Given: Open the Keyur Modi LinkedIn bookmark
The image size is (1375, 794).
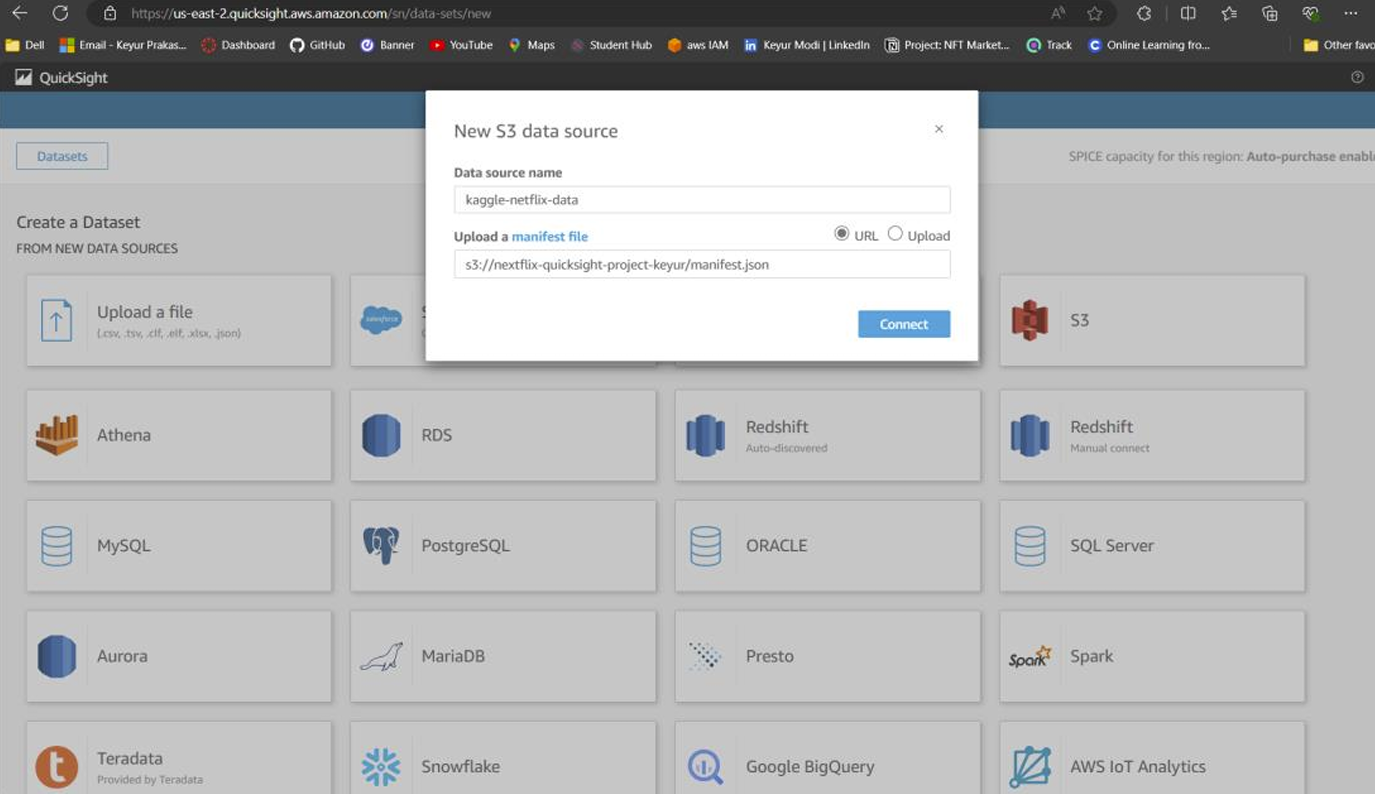Looking at the screenshot, I should click(807, 45).
